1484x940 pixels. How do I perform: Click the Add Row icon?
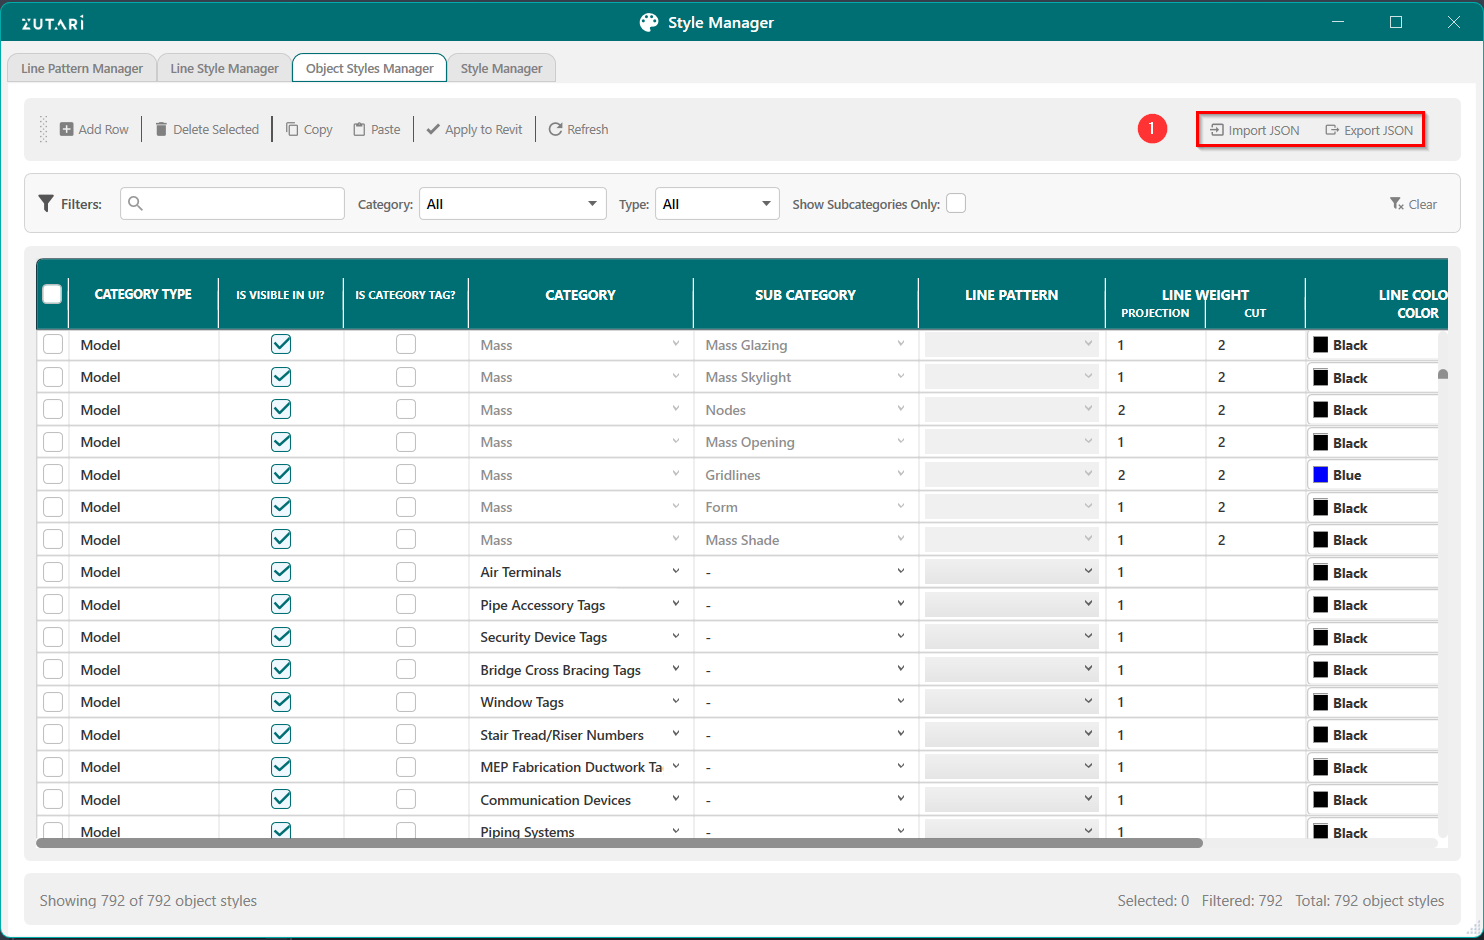tap(66, 129)
